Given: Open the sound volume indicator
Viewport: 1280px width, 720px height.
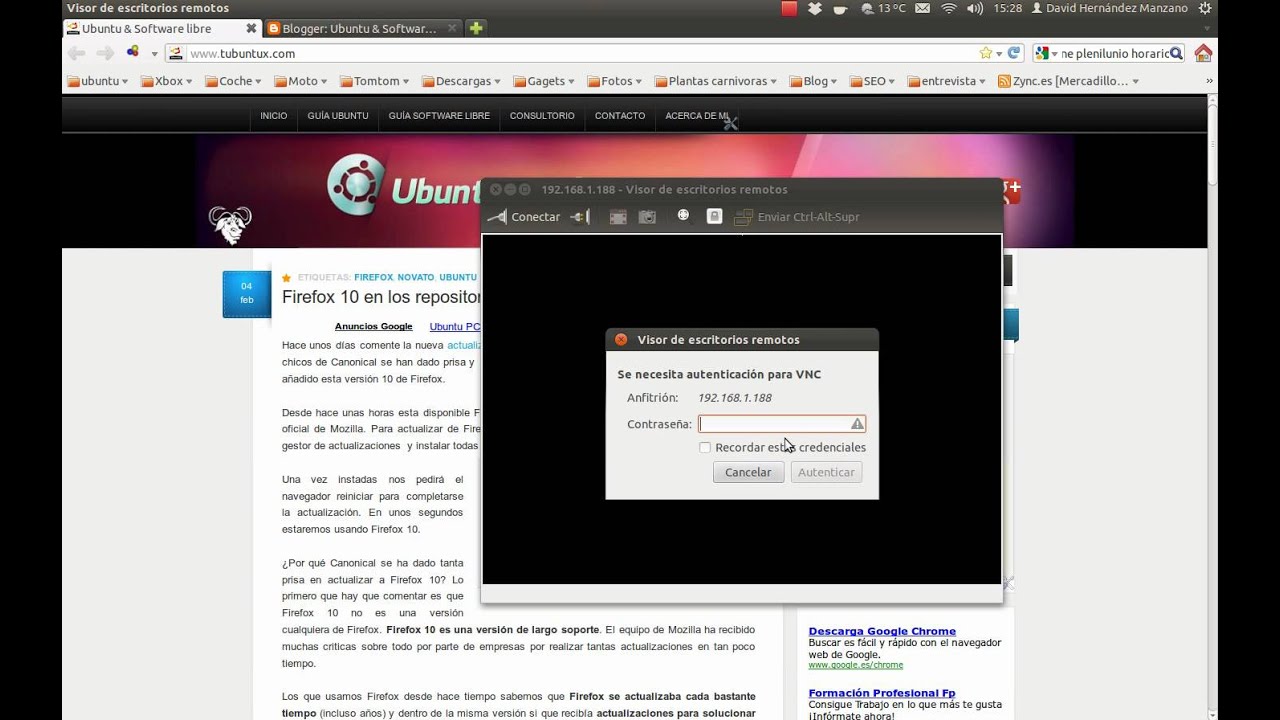Looking at the screenshot, I should click(975, 8).
